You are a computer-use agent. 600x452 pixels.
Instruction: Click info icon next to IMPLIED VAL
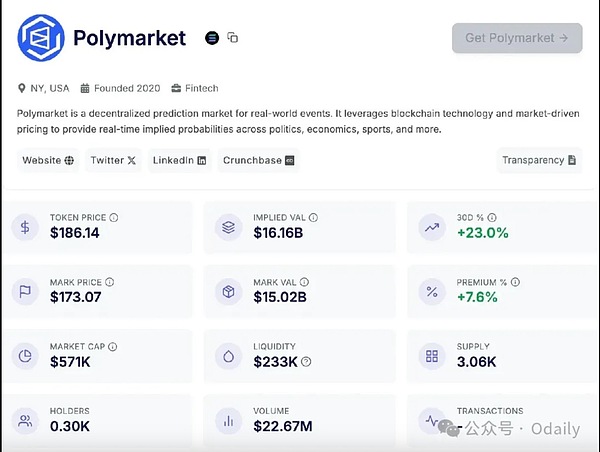pyautogui.click(x=313, y=217)
